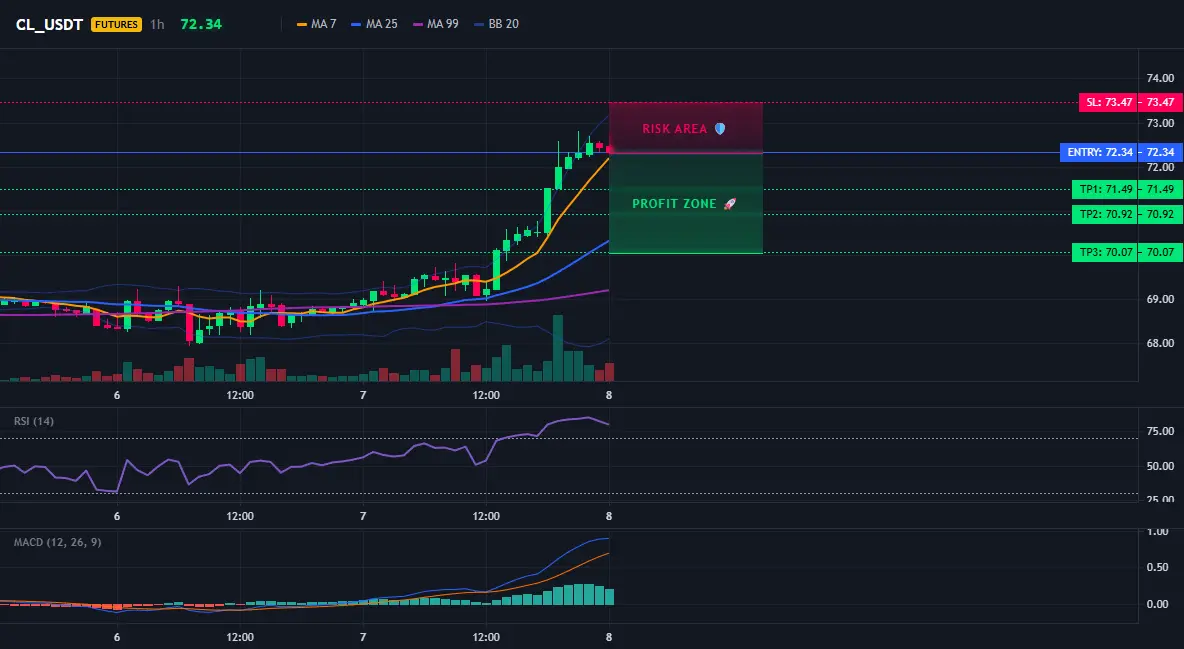1184x649 pixels.
Task: Click the TP1: 71.49 target label
Action: [1105, 189]
